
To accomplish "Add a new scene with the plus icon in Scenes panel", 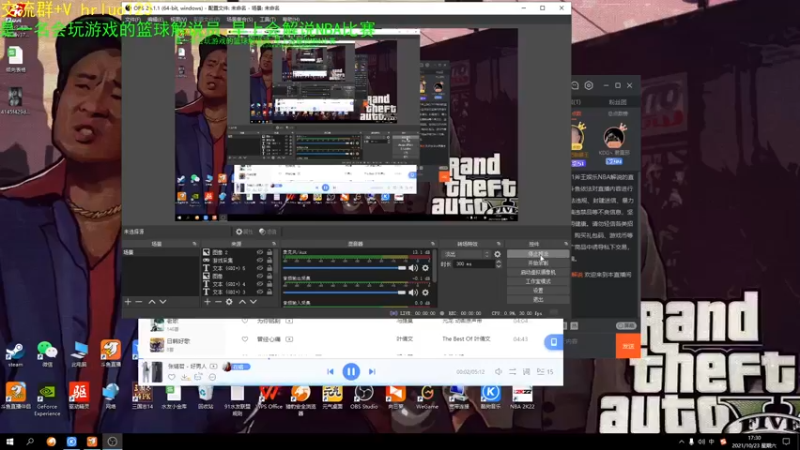I will [x=128, y=302].
